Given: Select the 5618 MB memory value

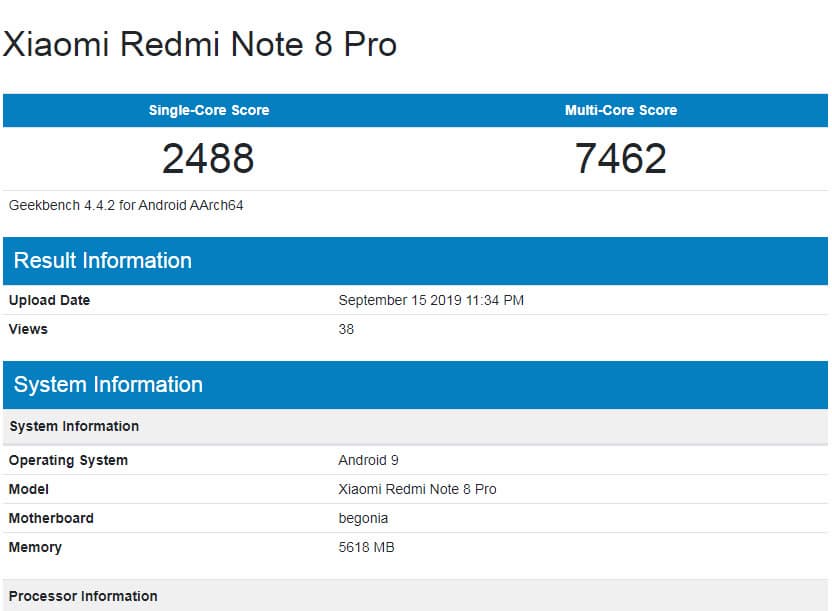Looking at the screenshot, I should click(368, 547).
